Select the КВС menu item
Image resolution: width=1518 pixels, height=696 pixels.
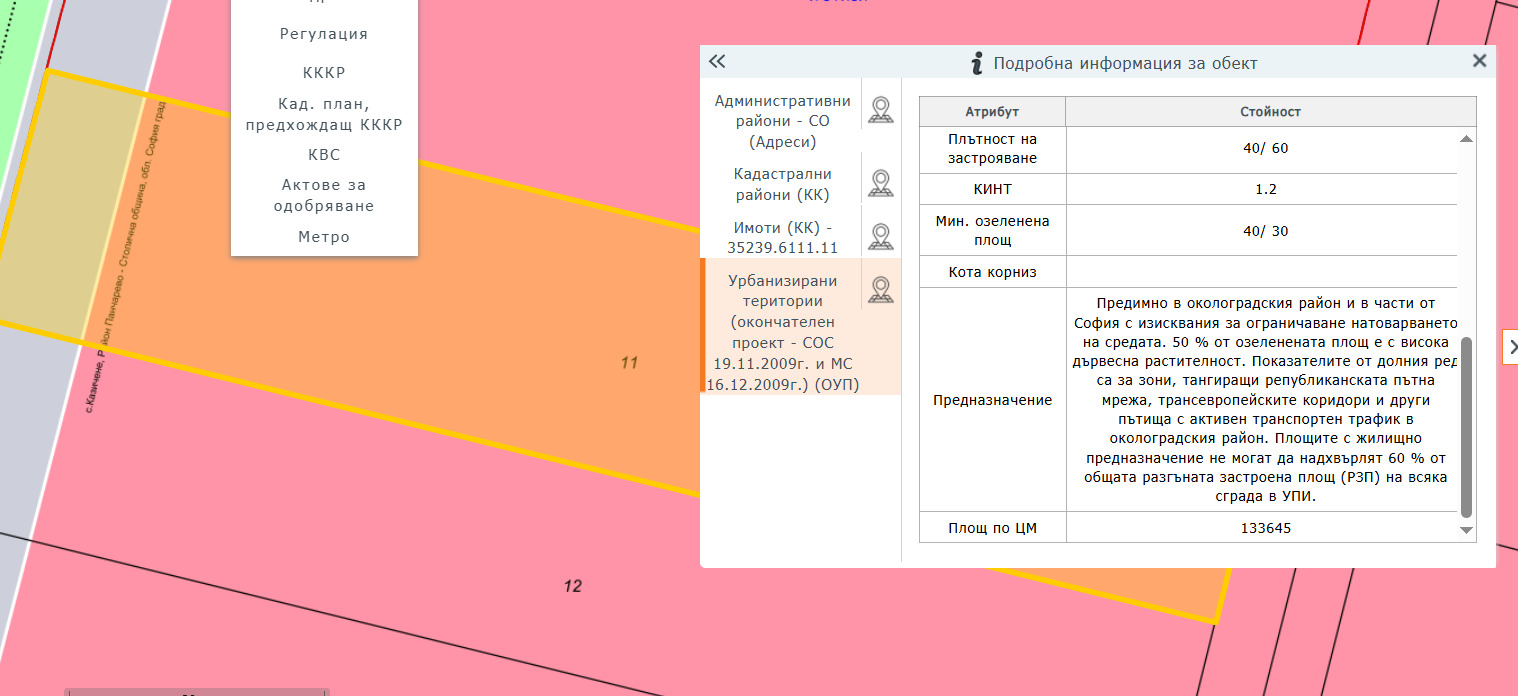click(x=324, y=155)
